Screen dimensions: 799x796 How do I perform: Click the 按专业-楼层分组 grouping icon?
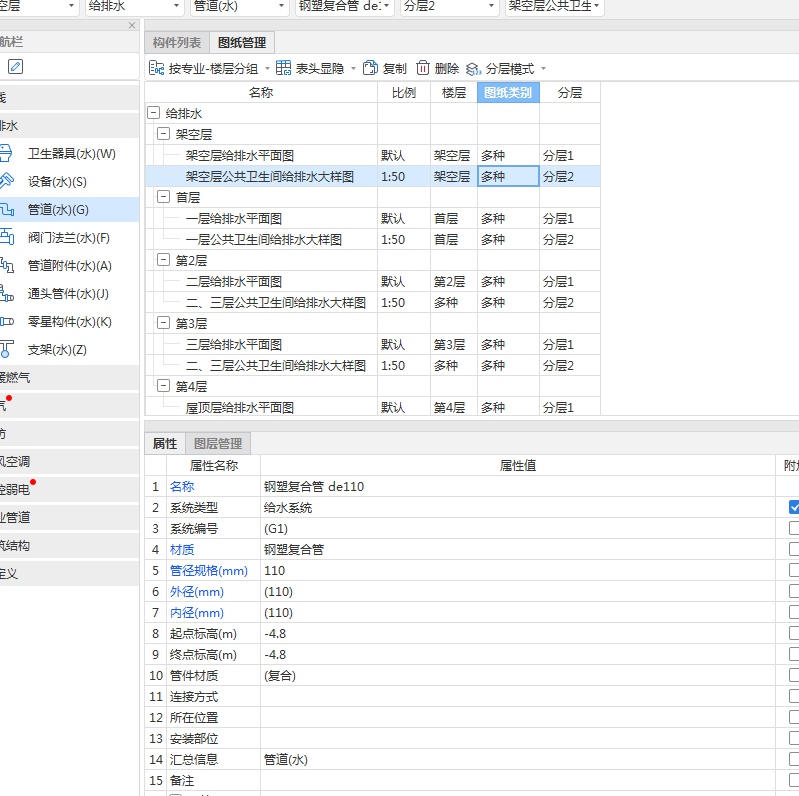click(156, 68)
